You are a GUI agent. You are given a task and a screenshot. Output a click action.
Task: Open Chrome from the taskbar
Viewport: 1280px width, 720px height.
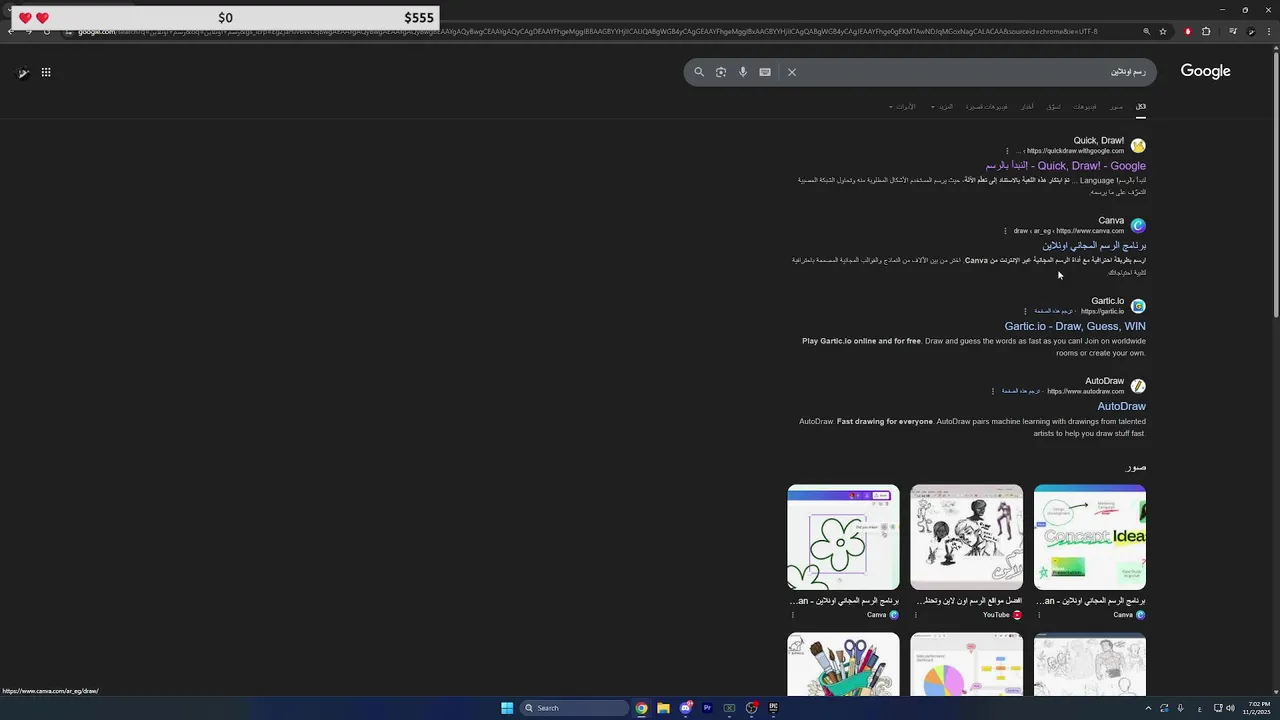coord(641,708)
